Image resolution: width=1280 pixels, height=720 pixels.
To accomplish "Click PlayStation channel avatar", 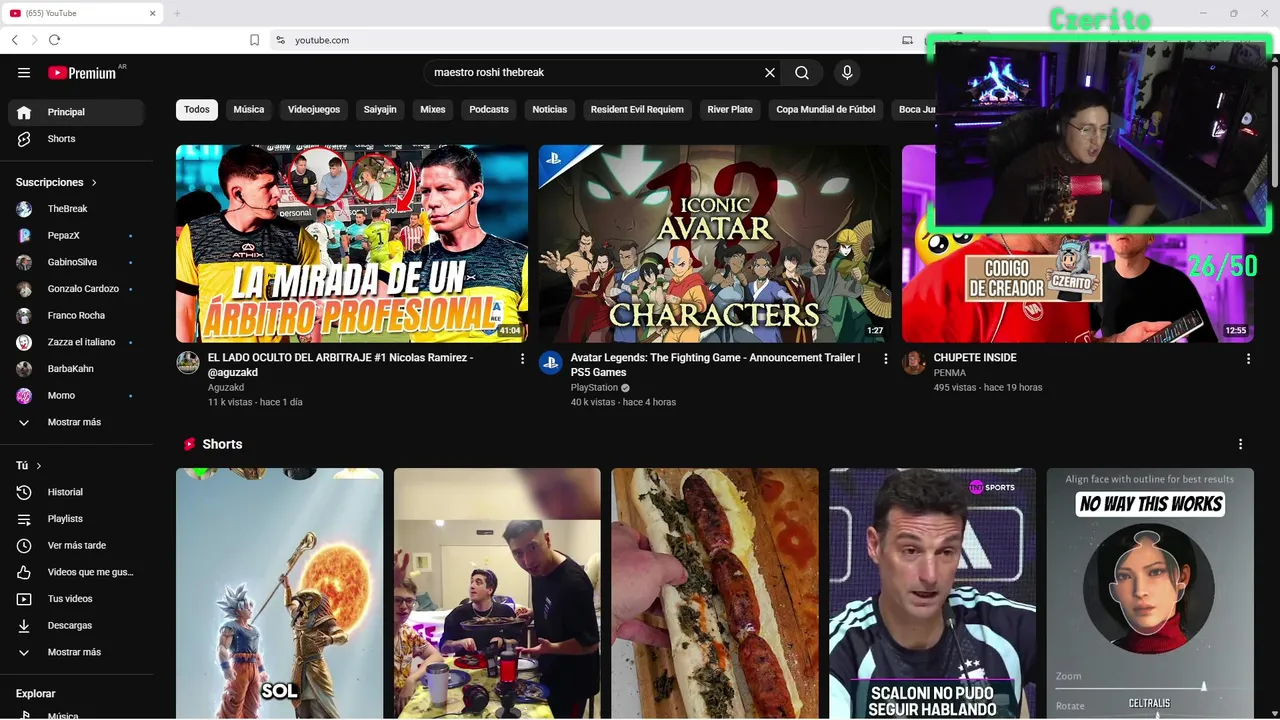I will point(550,362).
